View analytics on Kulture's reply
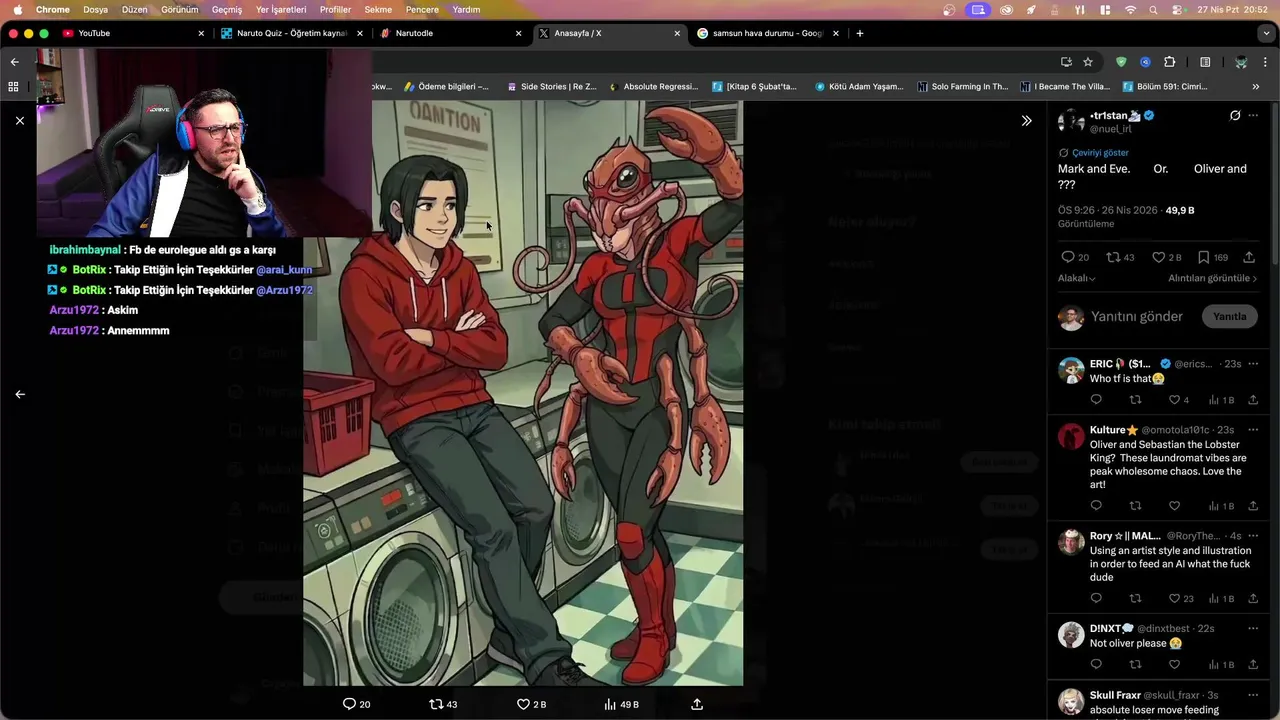This screenshot has height=720, width=1280. click(x=1221, y=506)
